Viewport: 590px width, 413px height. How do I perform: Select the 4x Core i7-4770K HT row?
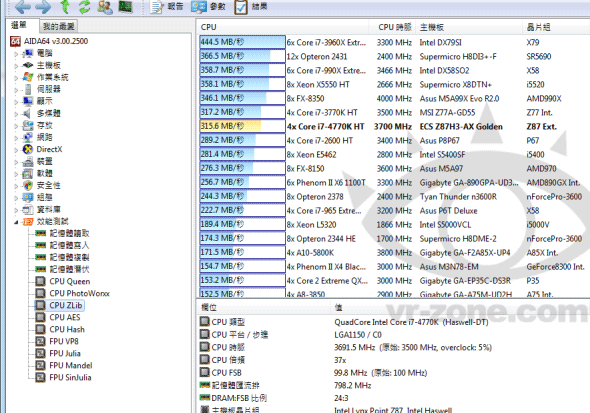[394, 127]
